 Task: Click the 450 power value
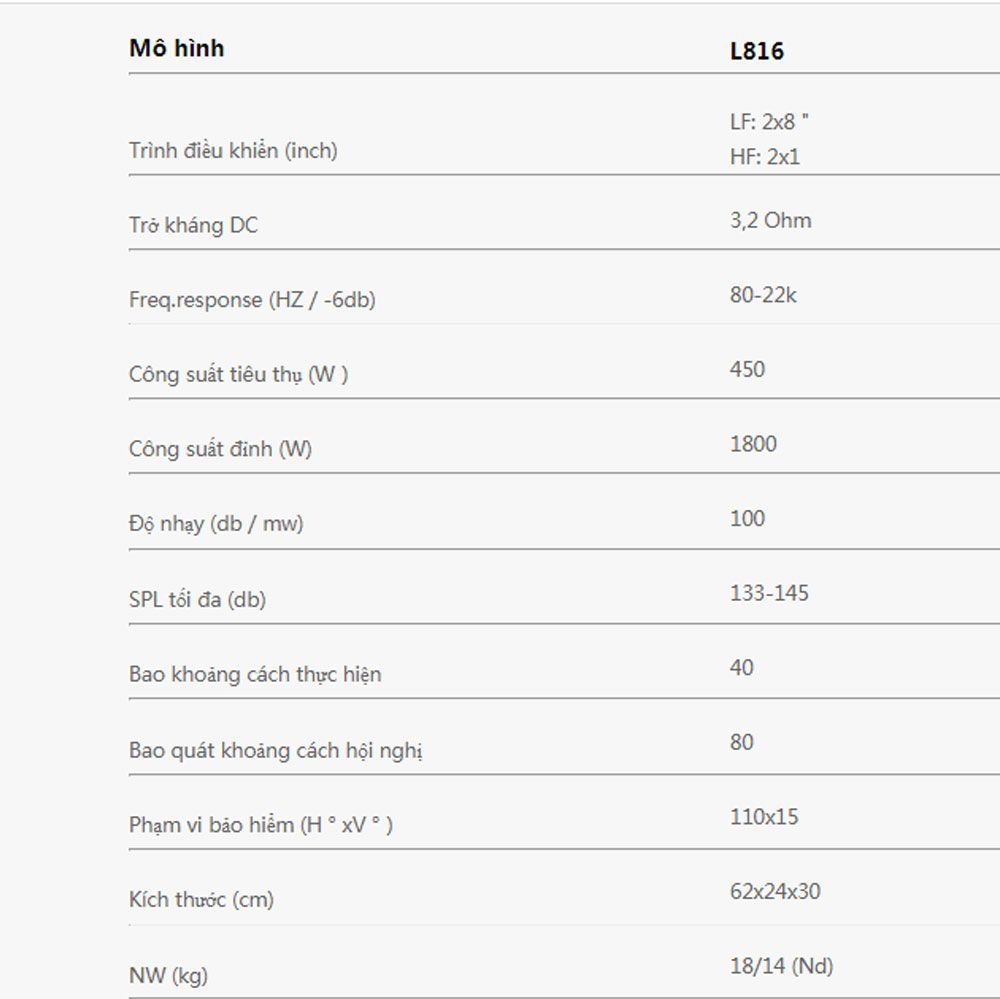(x=747, y=369)
